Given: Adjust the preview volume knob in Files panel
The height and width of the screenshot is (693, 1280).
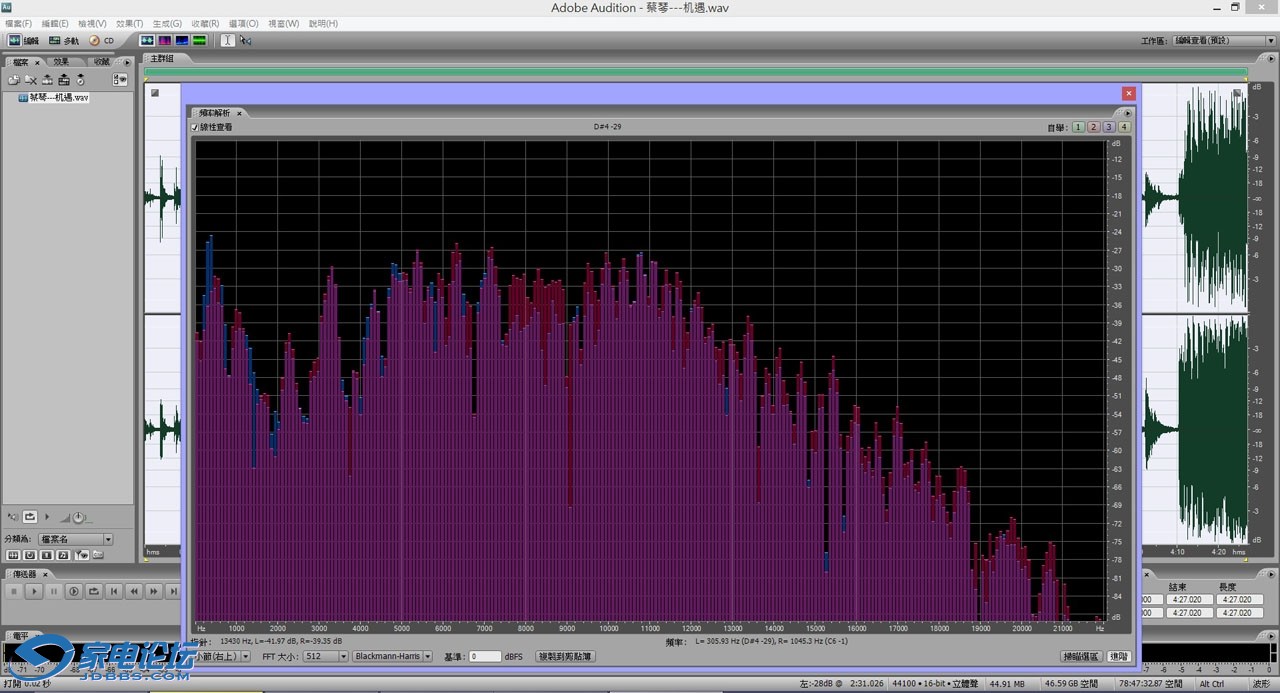Looking at the screenshot, I should 78,517.
